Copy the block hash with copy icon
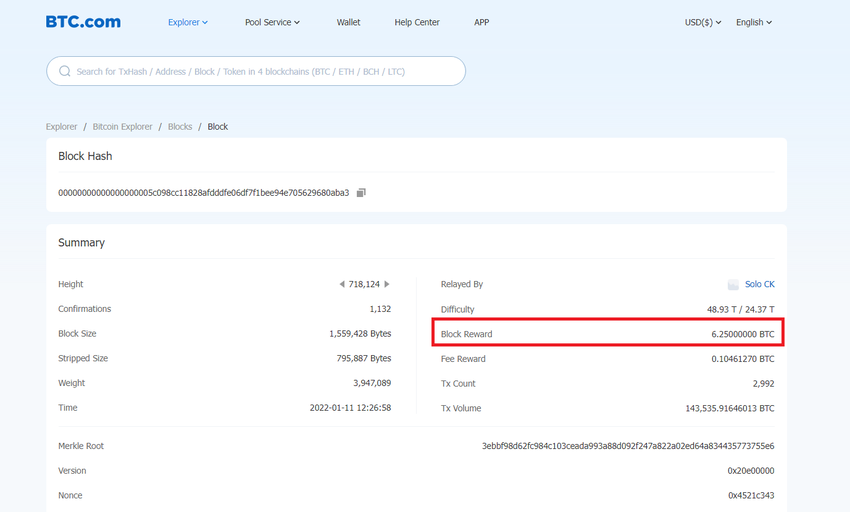The height and width of the screenshot is (512, 850). pos(361,193)
